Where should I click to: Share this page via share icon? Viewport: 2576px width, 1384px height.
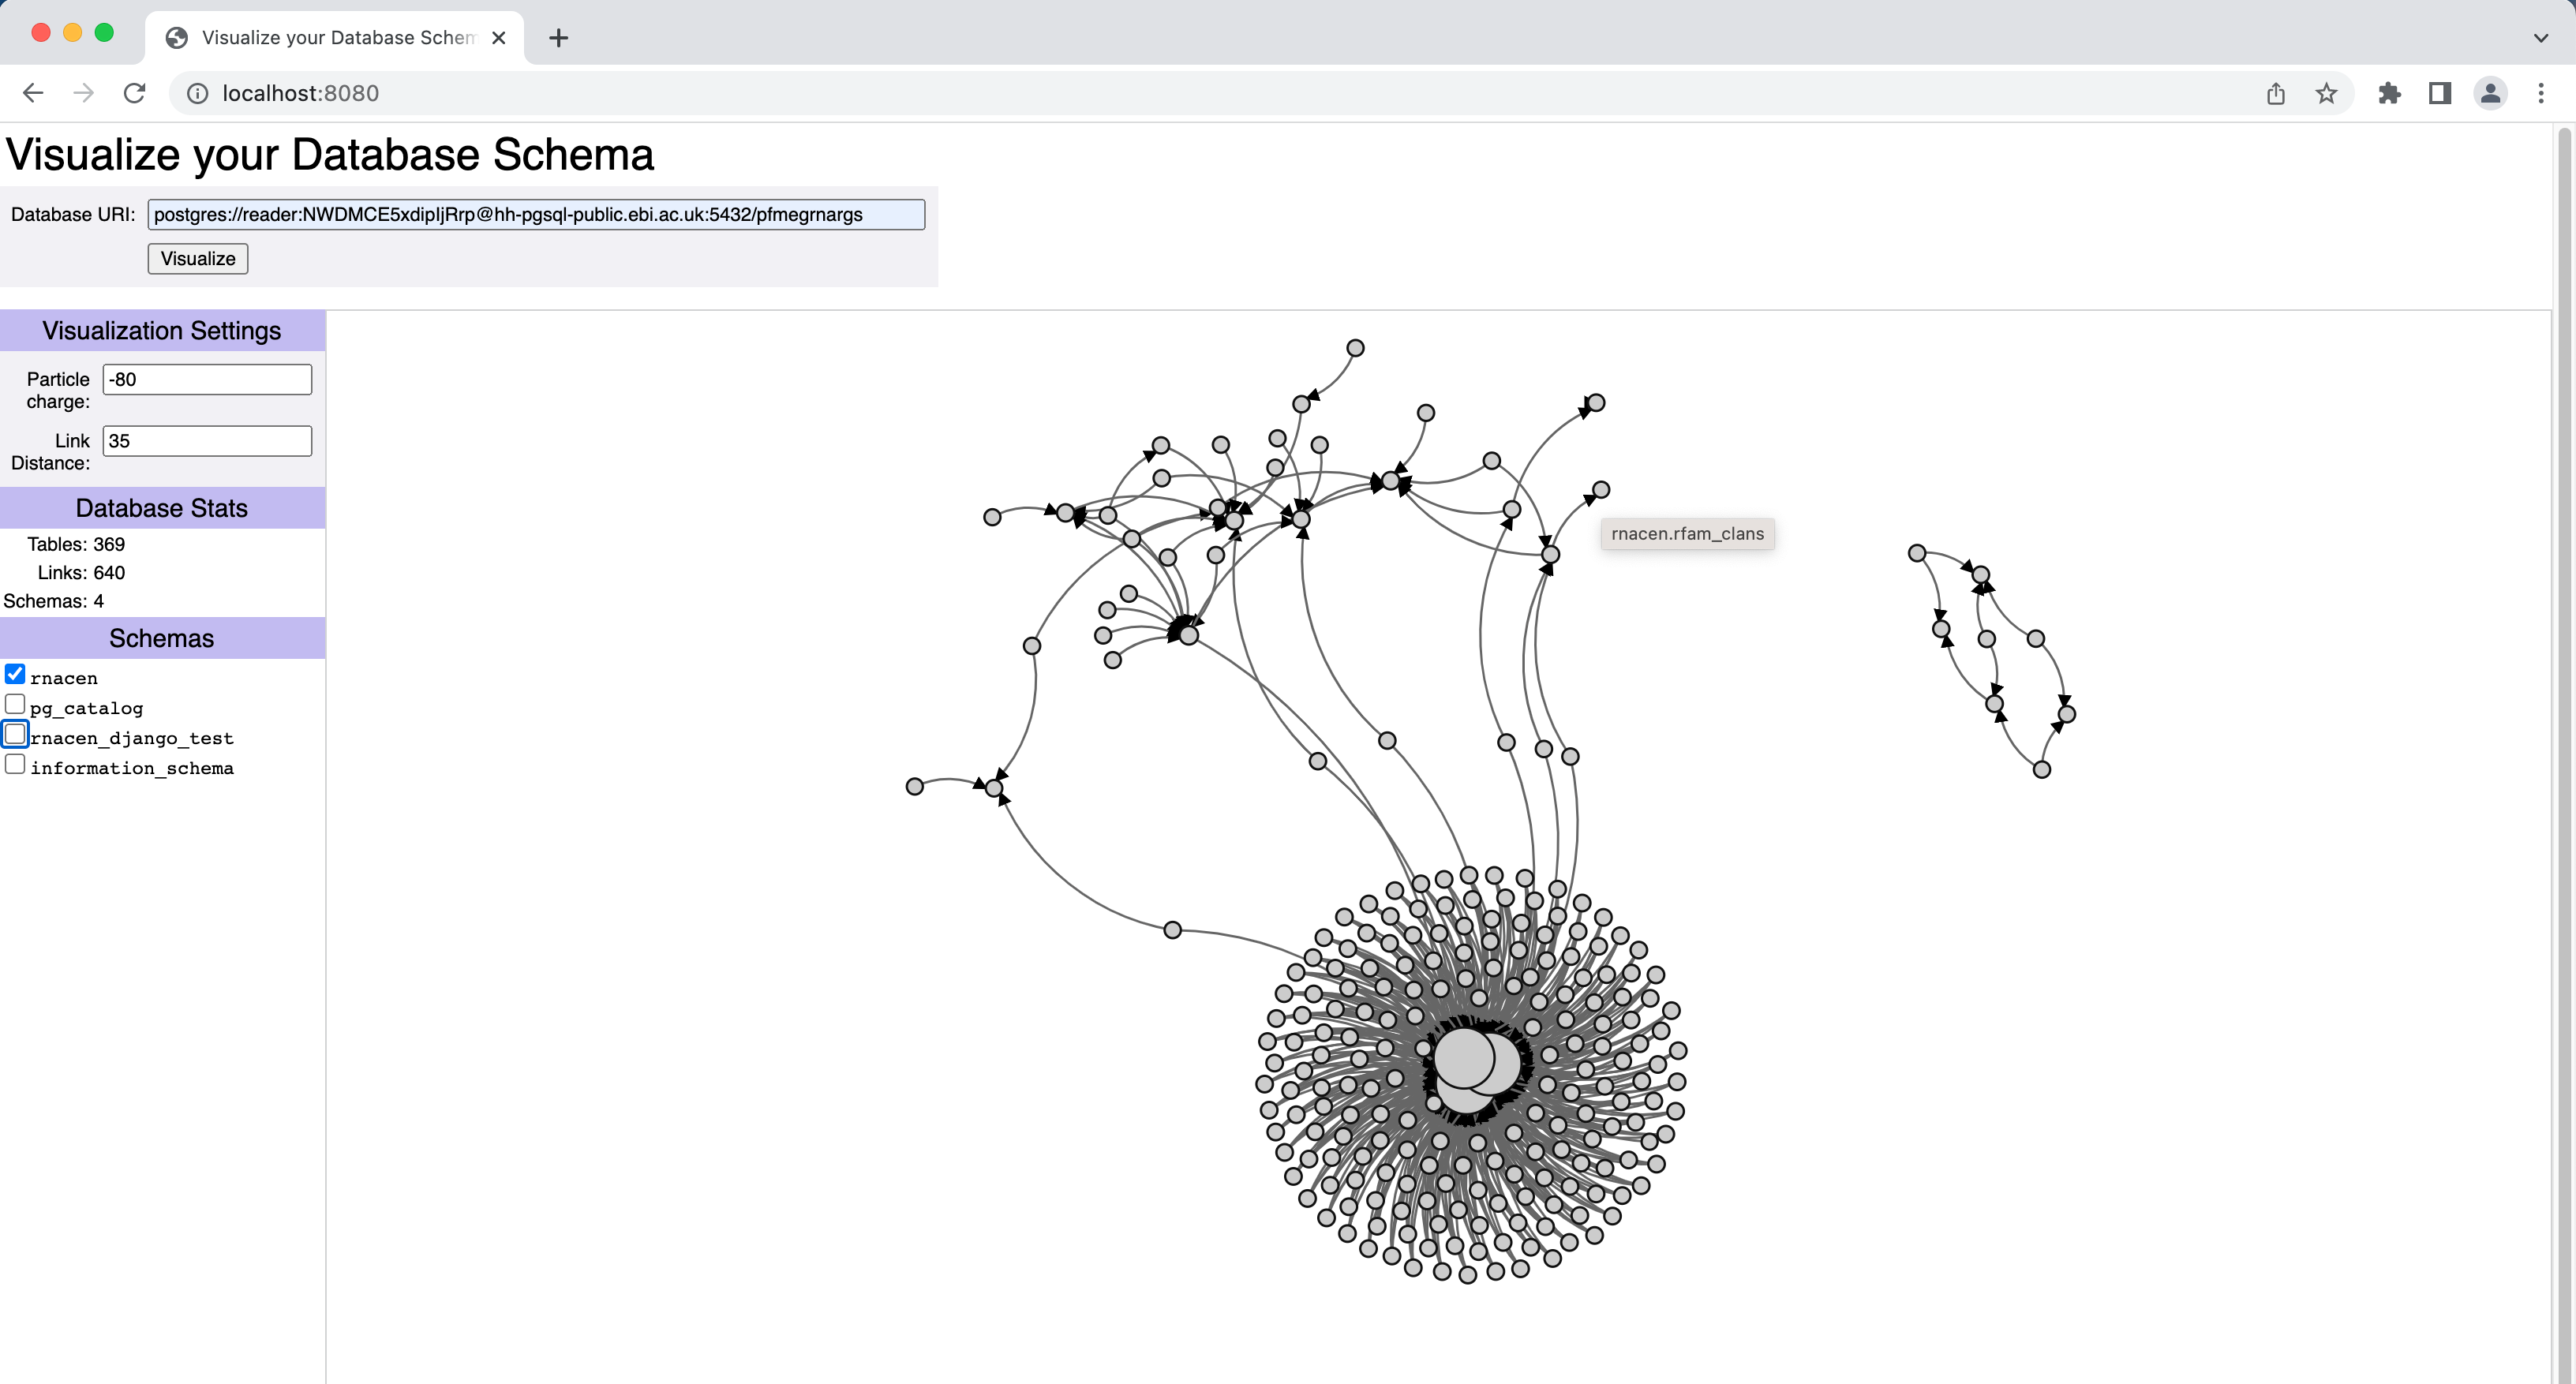point(2276,93)
